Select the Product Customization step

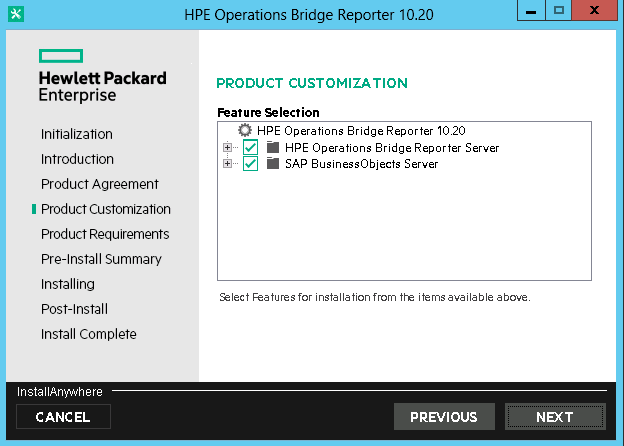coord(105,209)
